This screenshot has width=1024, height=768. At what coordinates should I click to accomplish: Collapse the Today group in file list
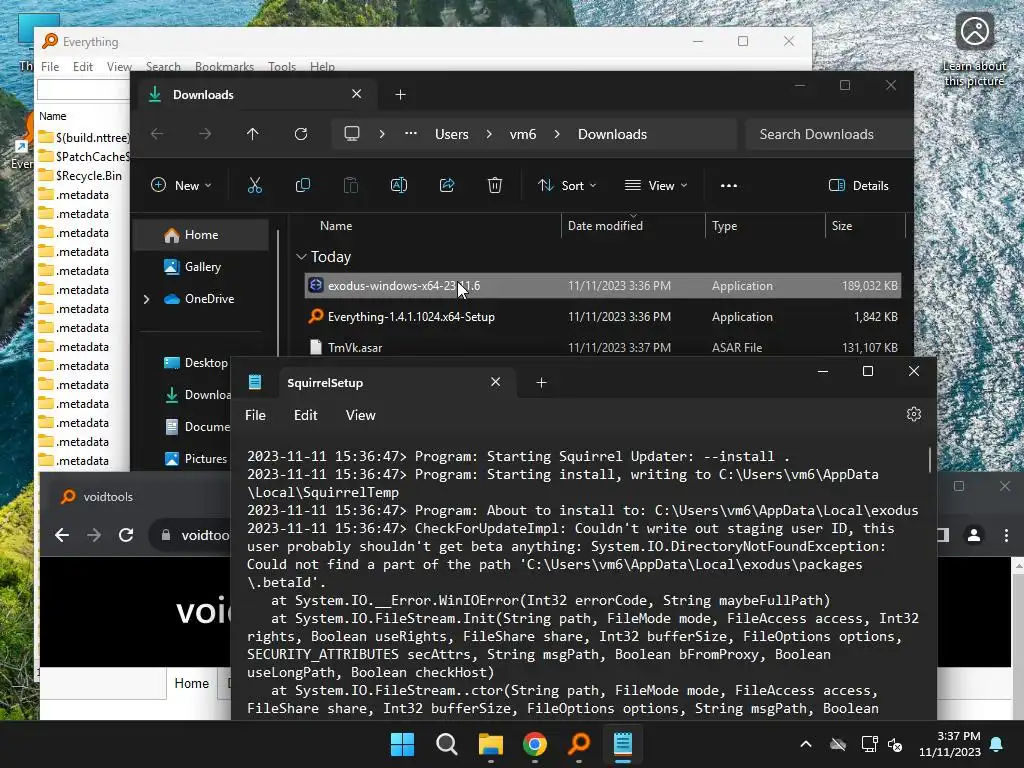[x=301, y=257]
